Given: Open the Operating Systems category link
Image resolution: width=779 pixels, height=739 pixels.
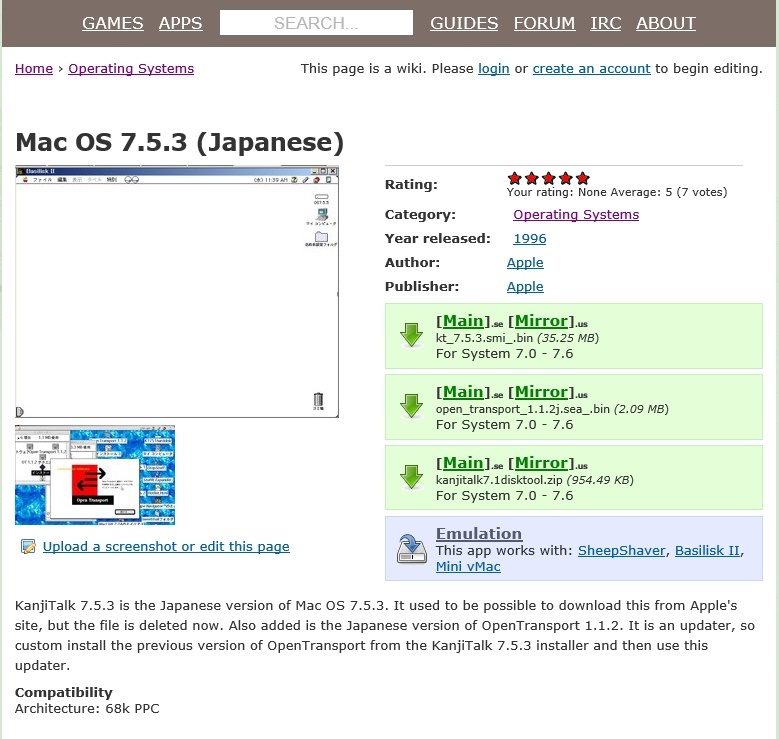Looking at the screenshot, I should pos(576,215).
